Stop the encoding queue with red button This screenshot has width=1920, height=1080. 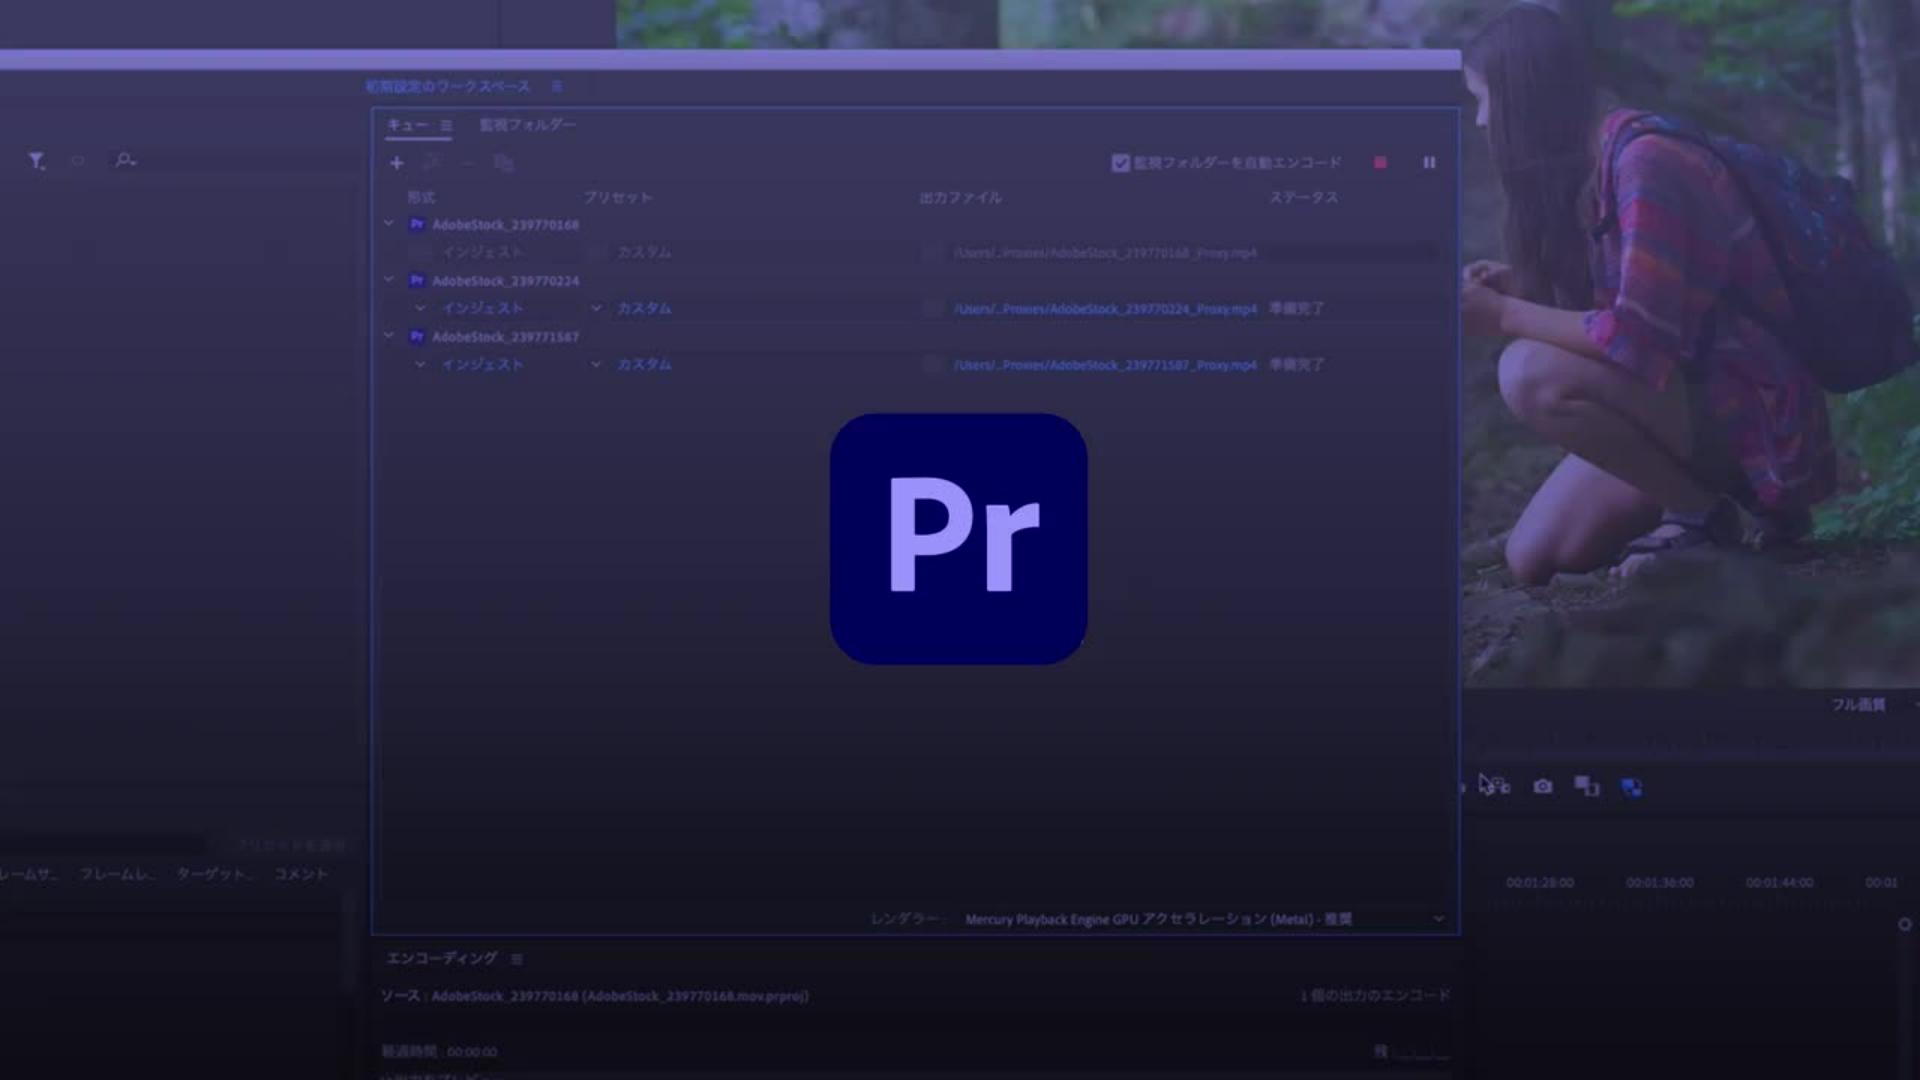[1380, 163]
